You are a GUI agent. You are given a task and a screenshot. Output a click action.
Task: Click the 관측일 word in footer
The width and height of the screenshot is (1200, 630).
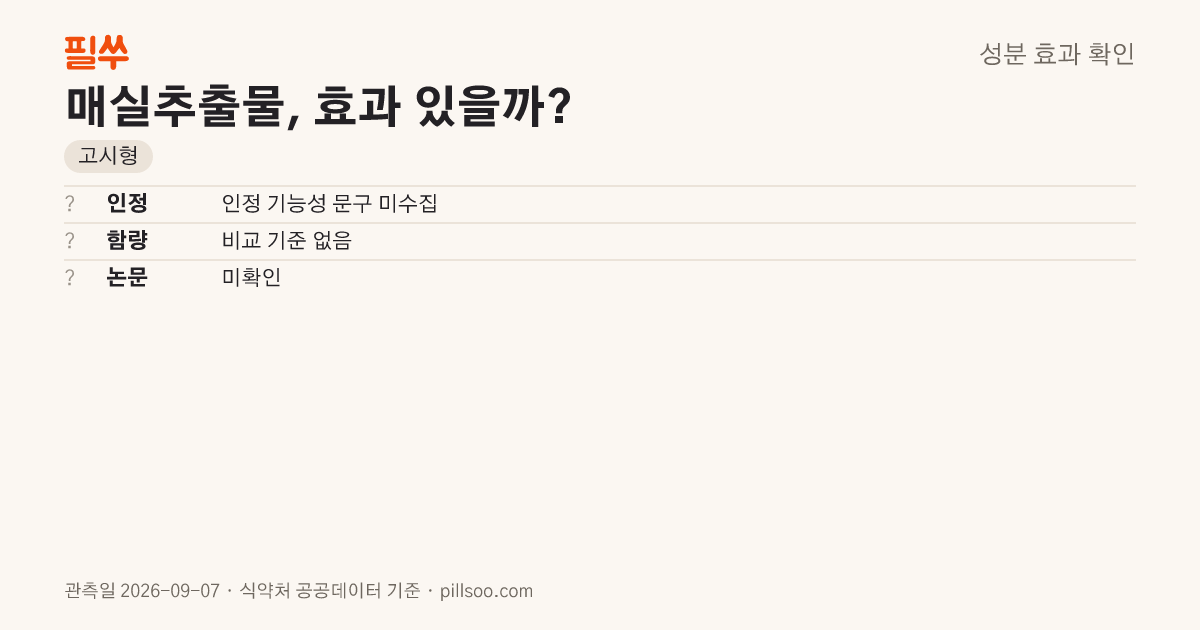click(x=89, y=591)
